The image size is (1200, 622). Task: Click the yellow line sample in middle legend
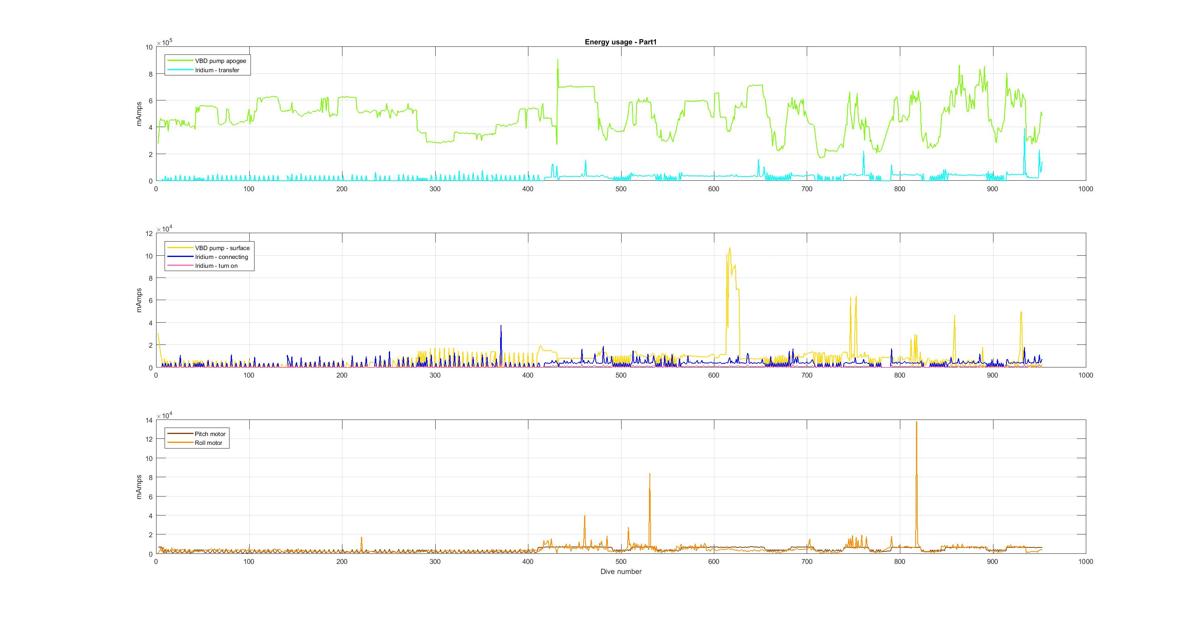[x=180, y=246]
